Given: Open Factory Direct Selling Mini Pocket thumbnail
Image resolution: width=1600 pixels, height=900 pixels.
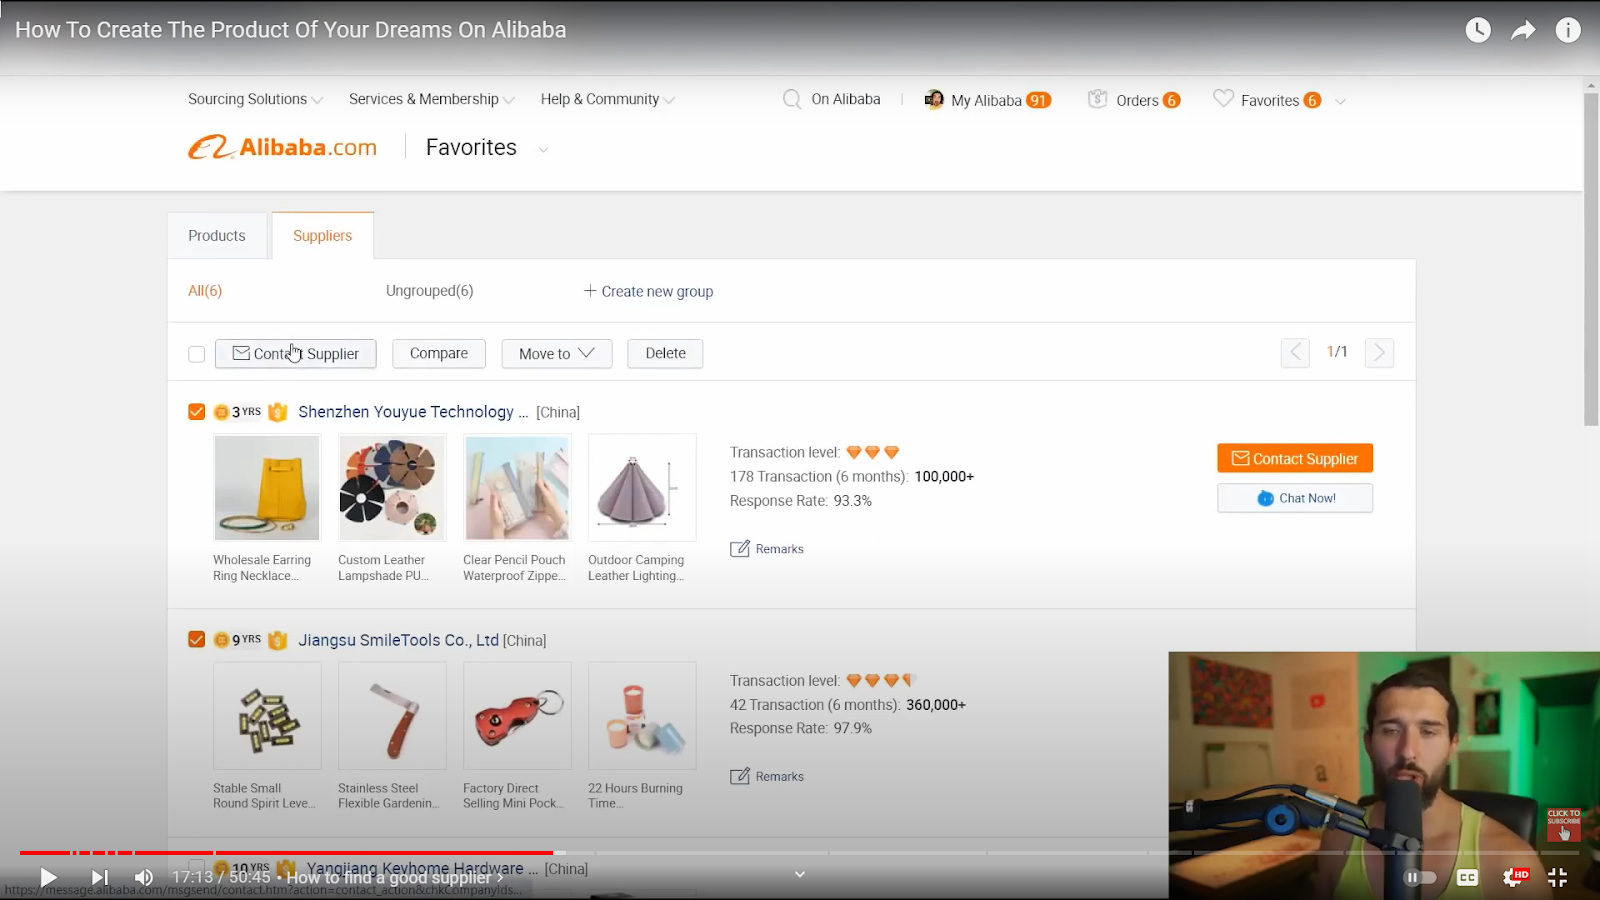Looking at the screenshot, I should click(x=517, y=716).
